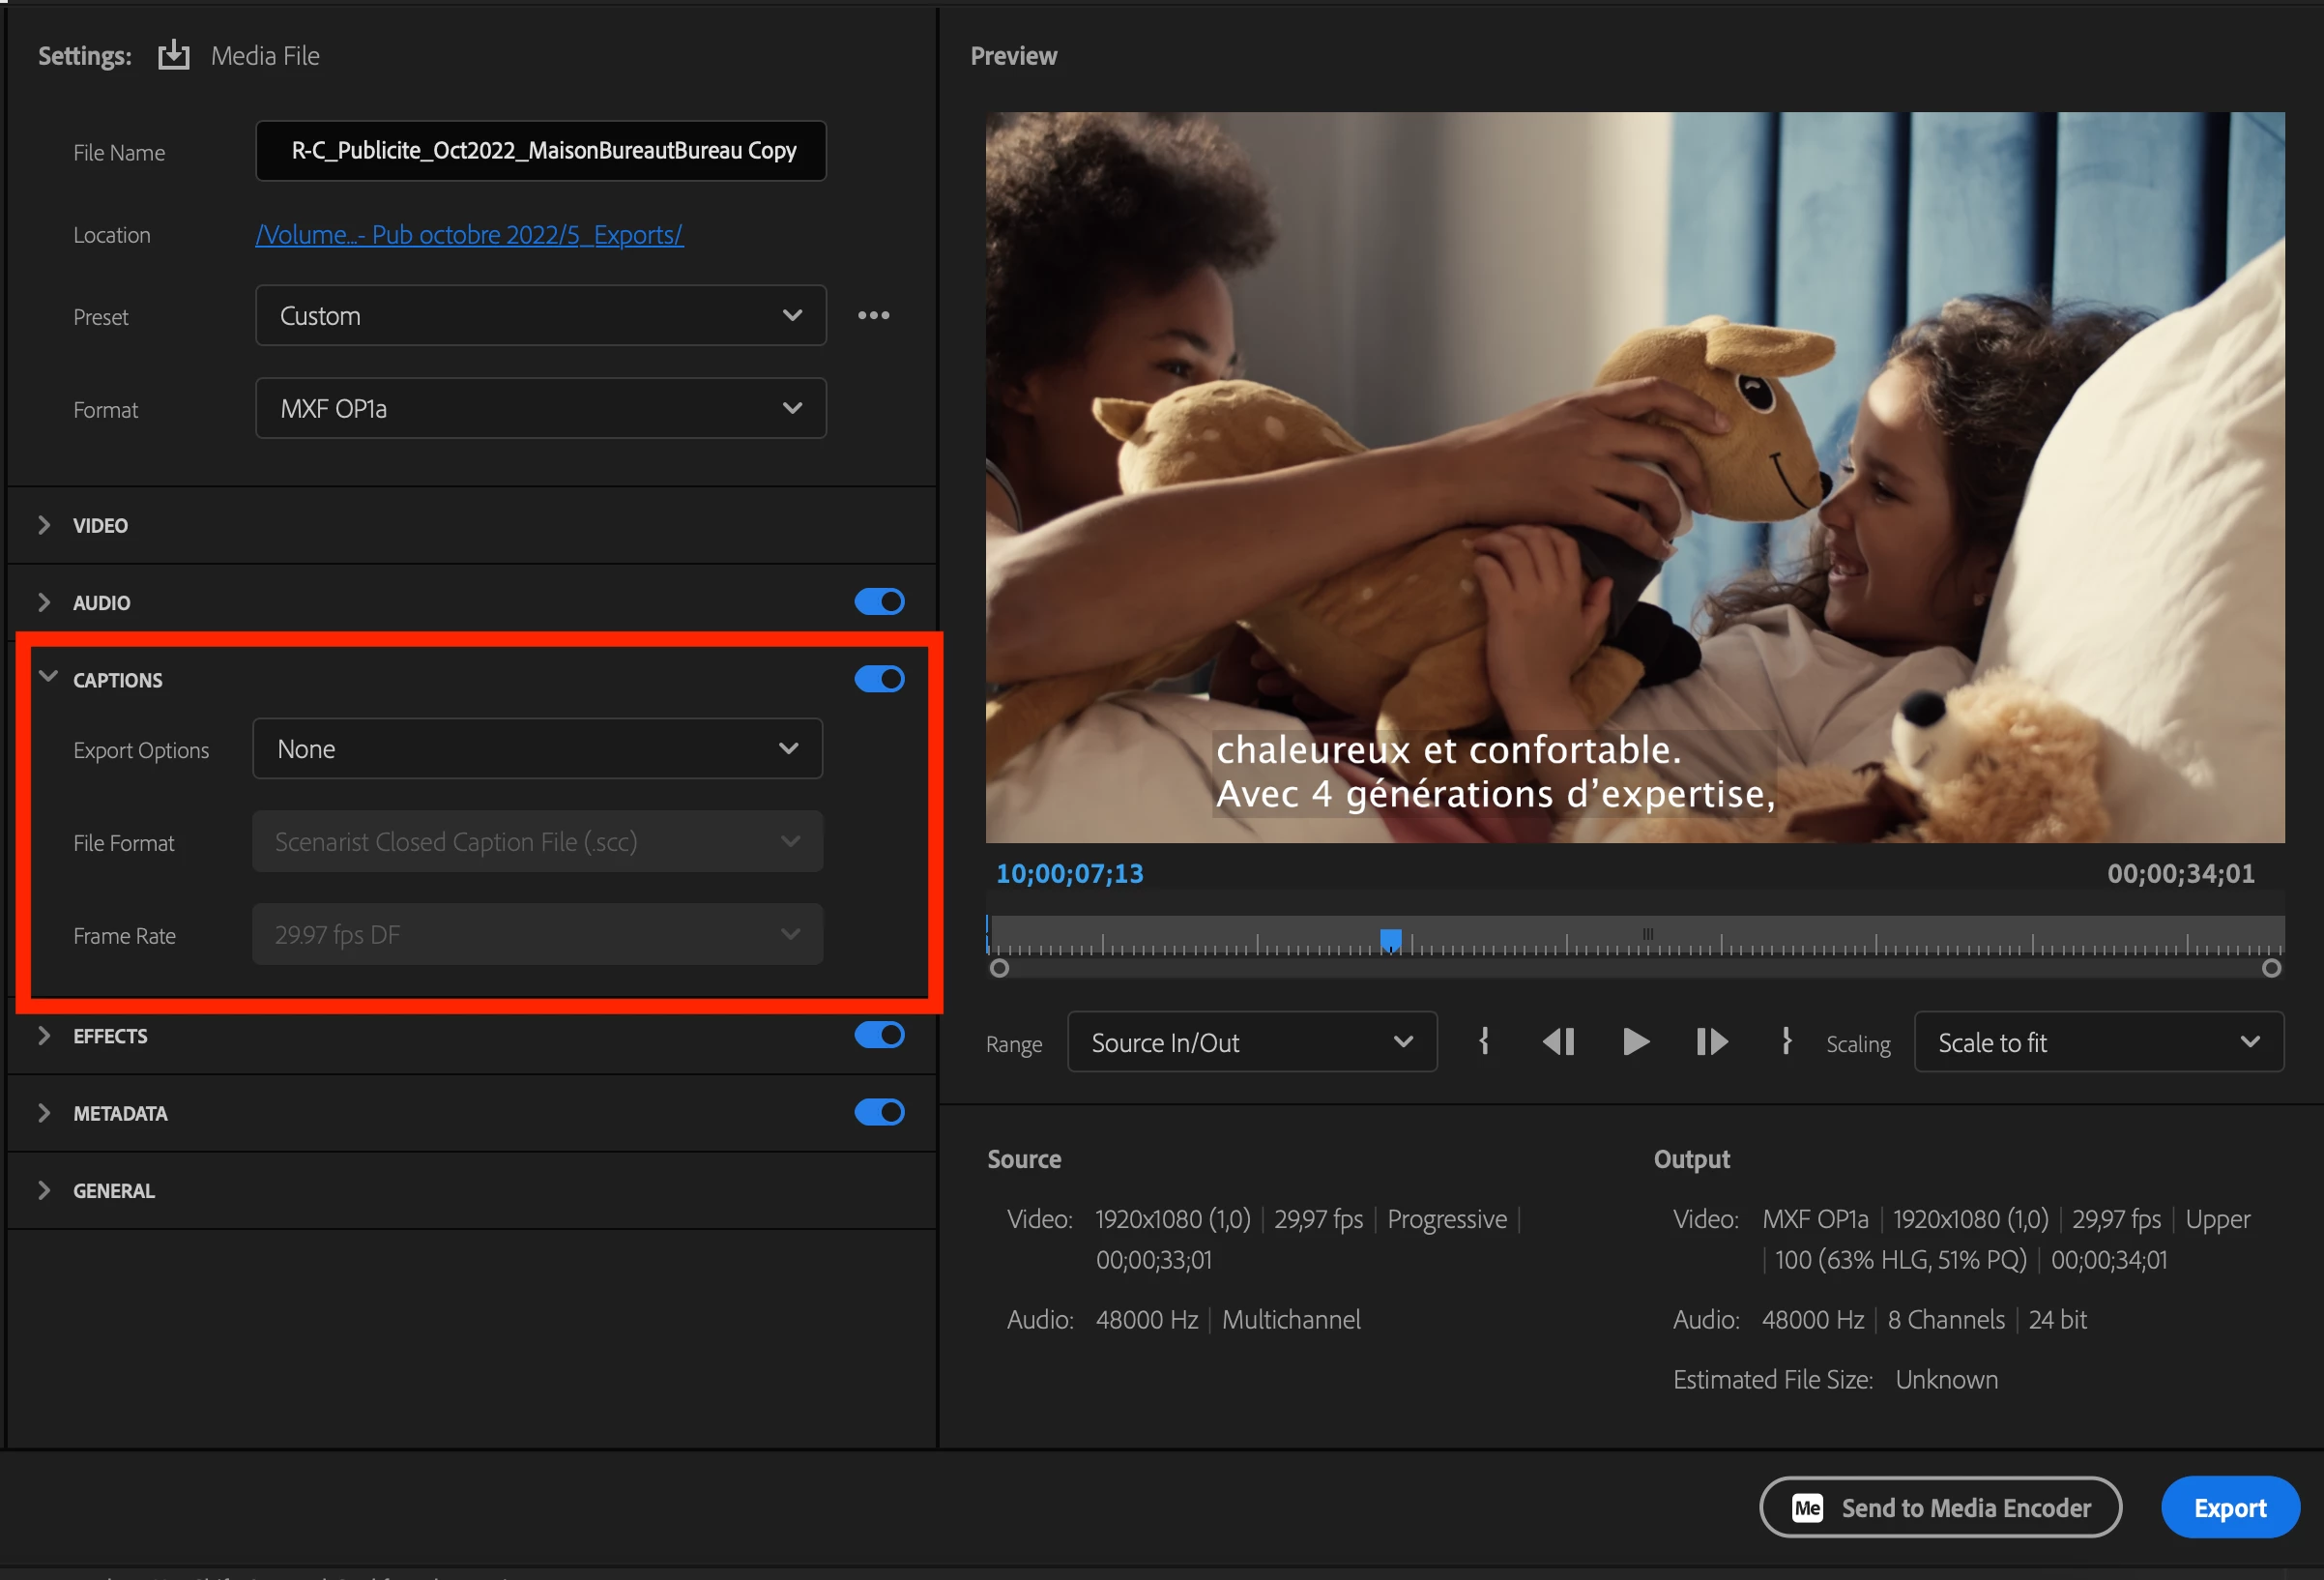2324x1580 pixels.
Task: Open the captions Export Options dropdown
Action: [x=537, y=749]
